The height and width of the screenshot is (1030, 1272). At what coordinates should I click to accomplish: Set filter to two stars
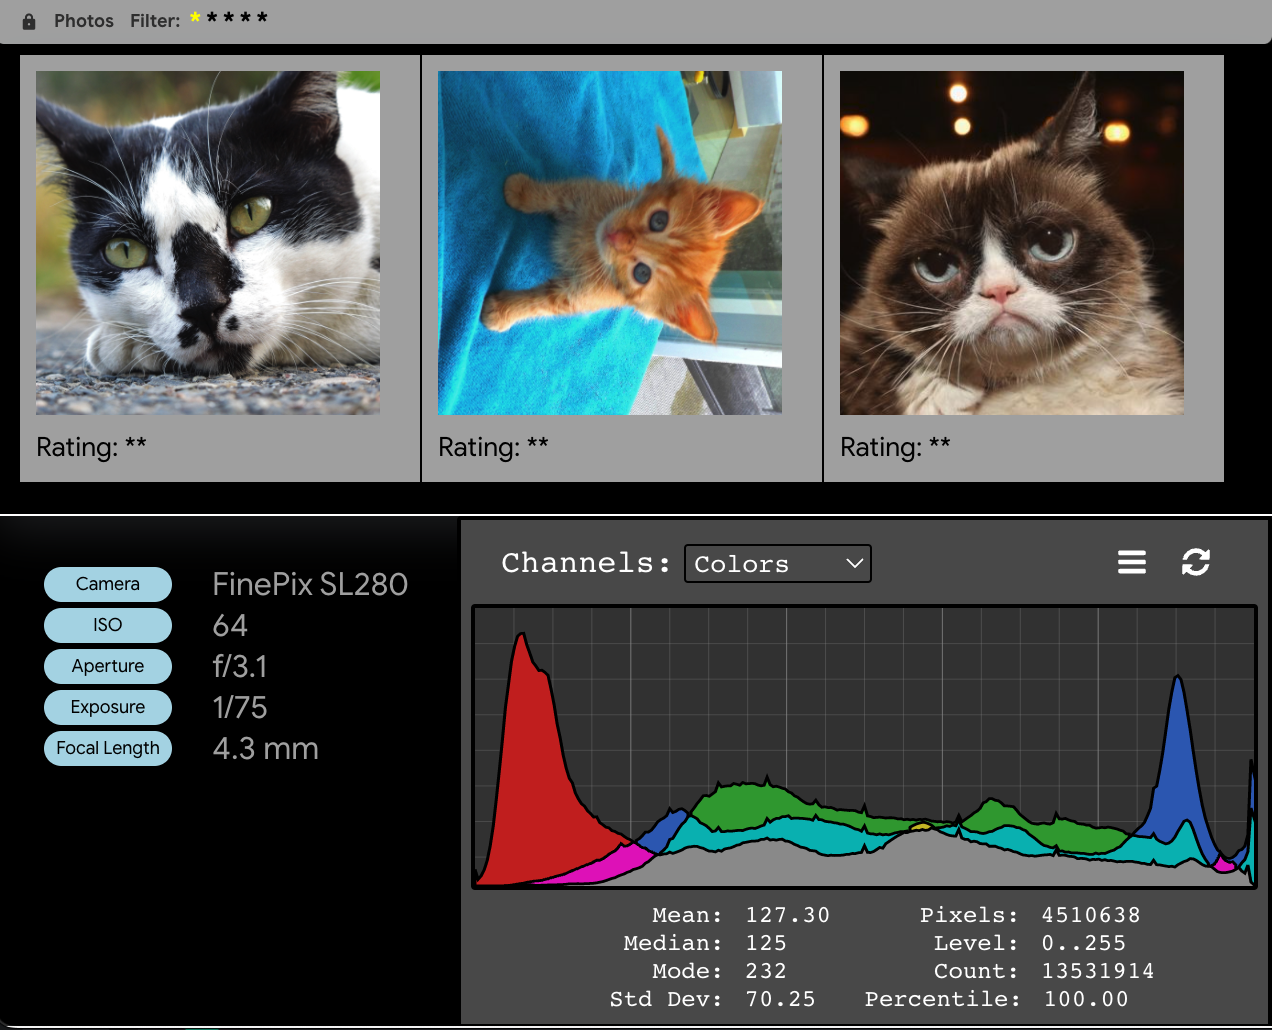click(x=212, y=17)
